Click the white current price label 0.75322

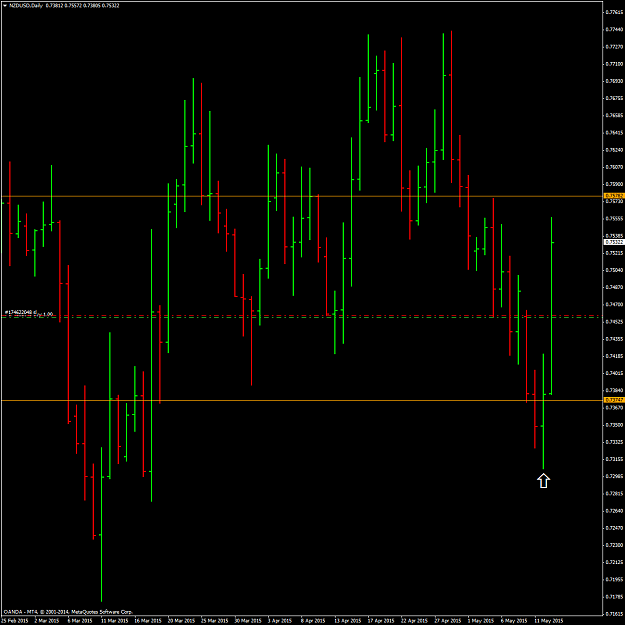614,242
